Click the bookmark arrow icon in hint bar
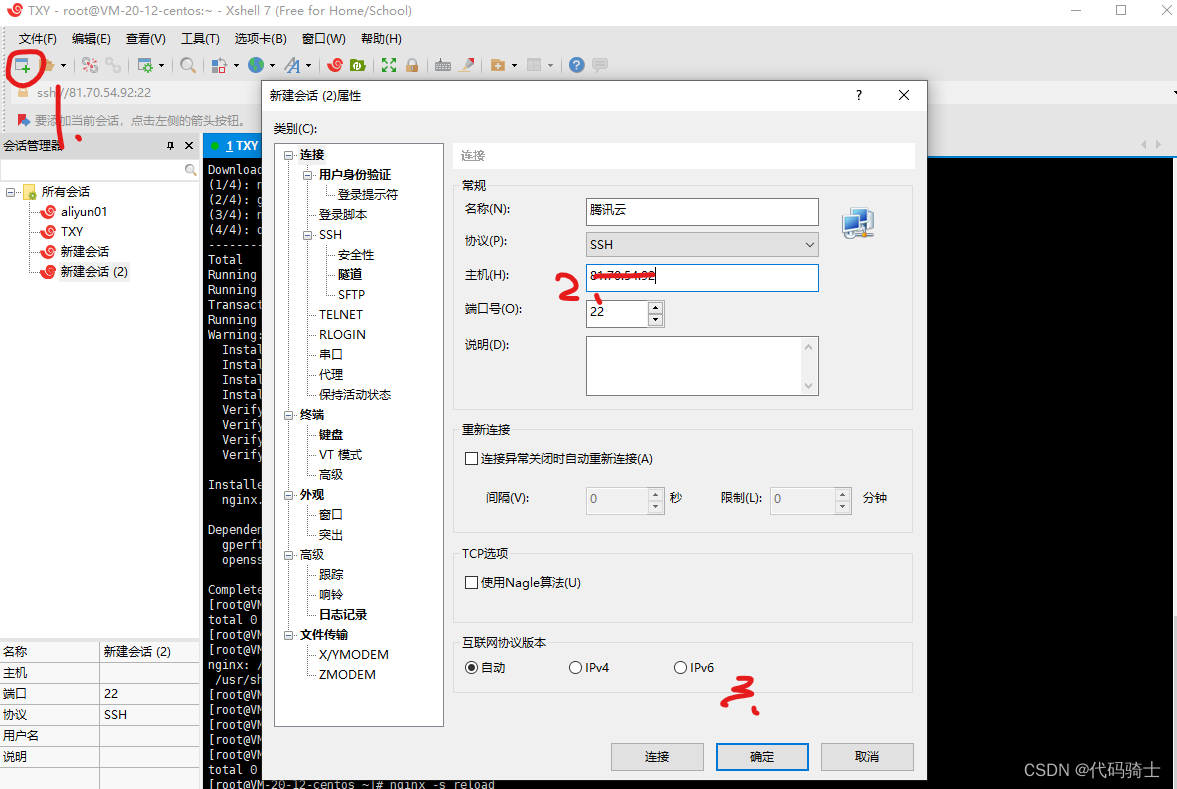This screenshot has width=1177, height=789. [23, 120]
